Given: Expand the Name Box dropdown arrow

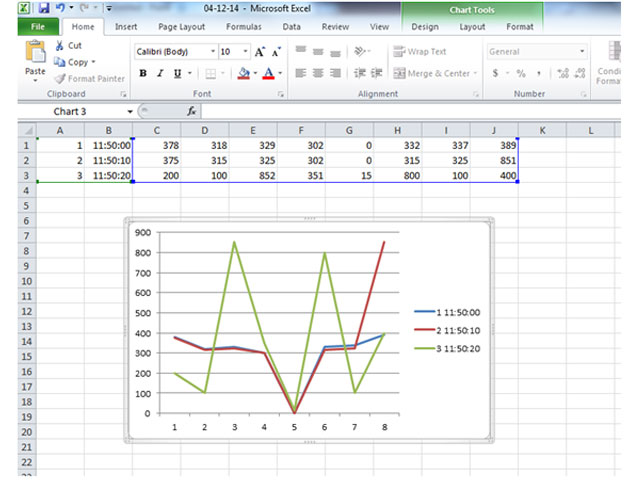Looking at the screenshot, I should click(132, 111).
